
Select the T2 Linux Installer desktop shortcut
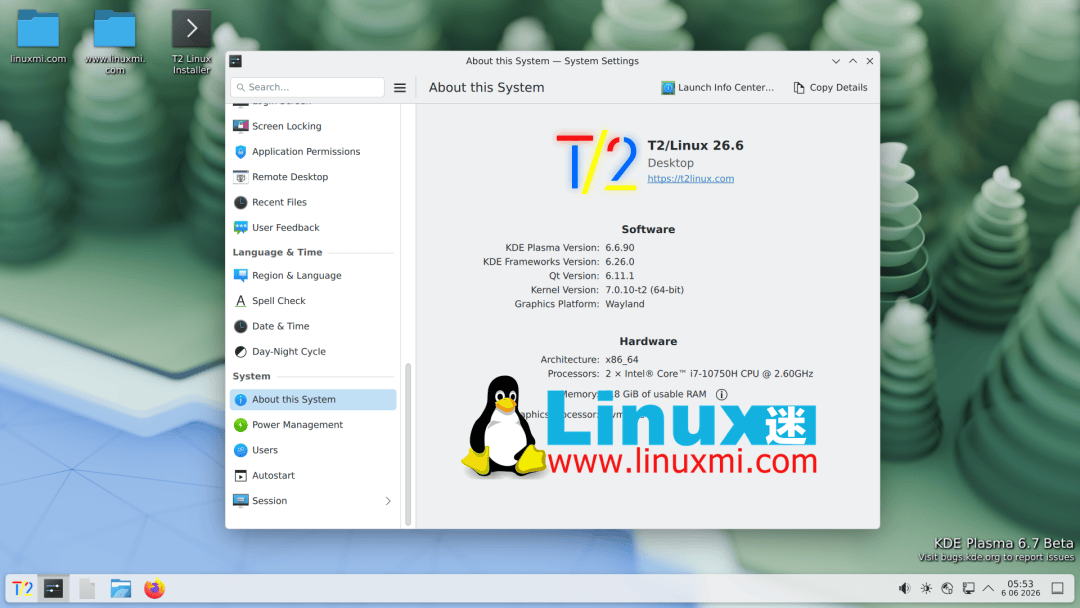click(191, 42)
